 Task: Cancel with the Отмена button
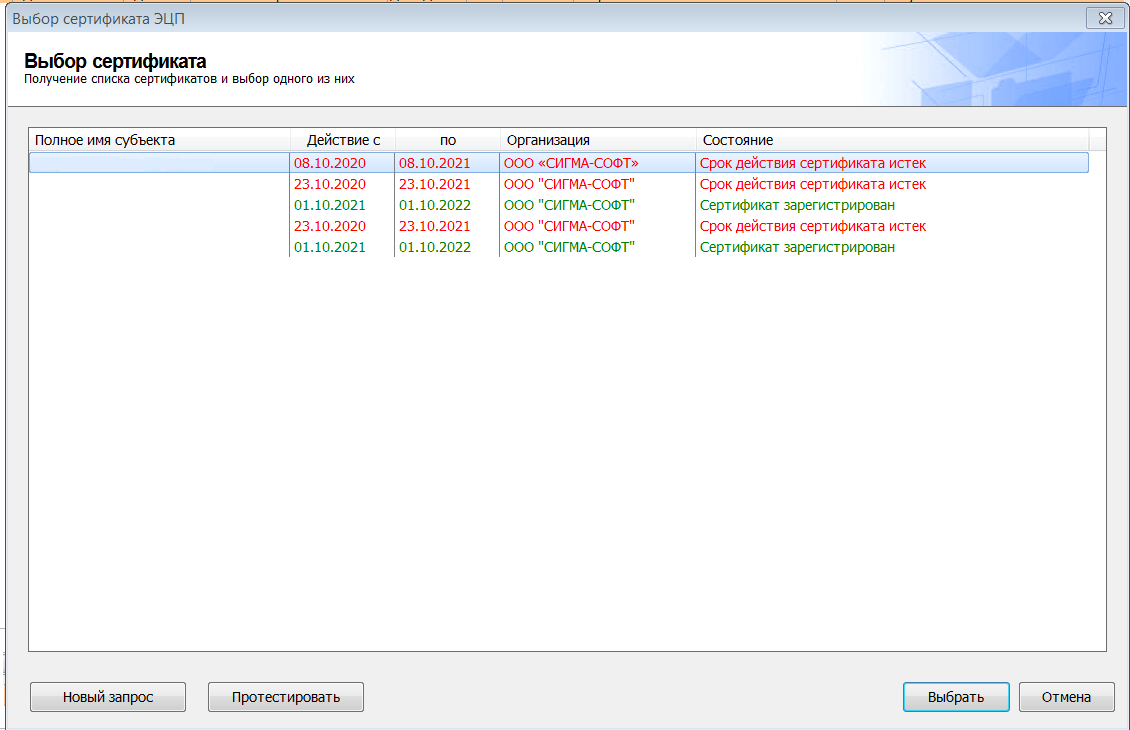point(1066,697)
